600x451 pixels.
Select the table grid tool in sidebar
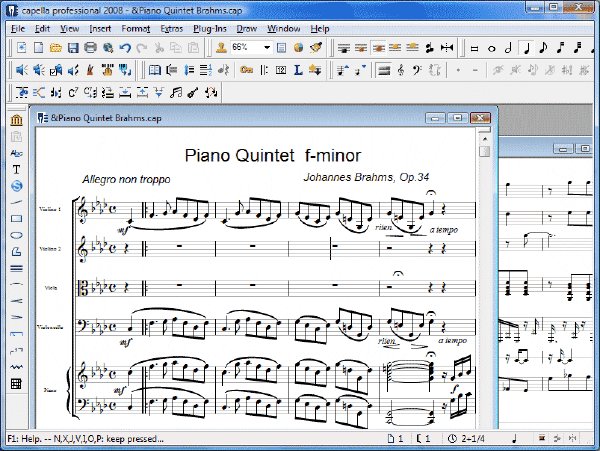point(16,384)
